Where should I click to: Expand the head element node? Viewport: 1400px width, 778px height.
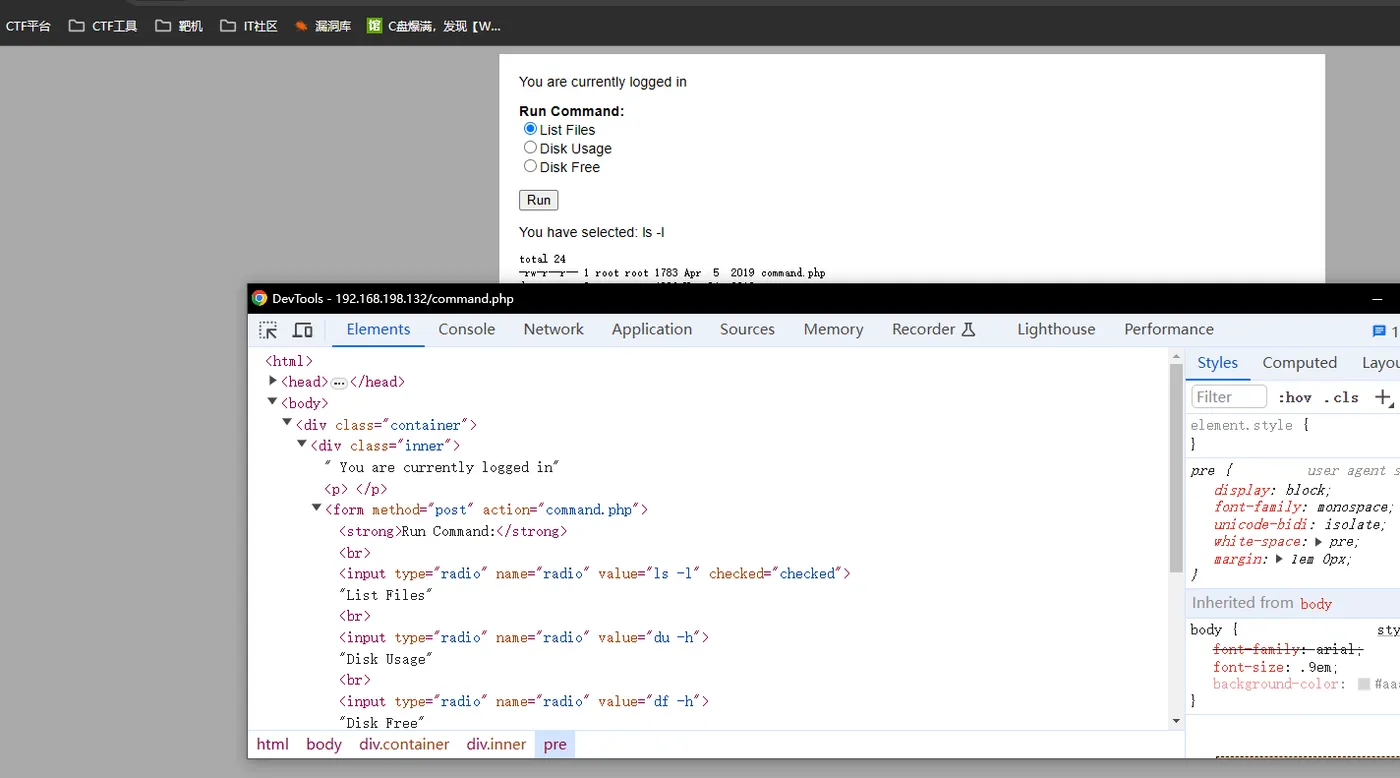point(272,381)
